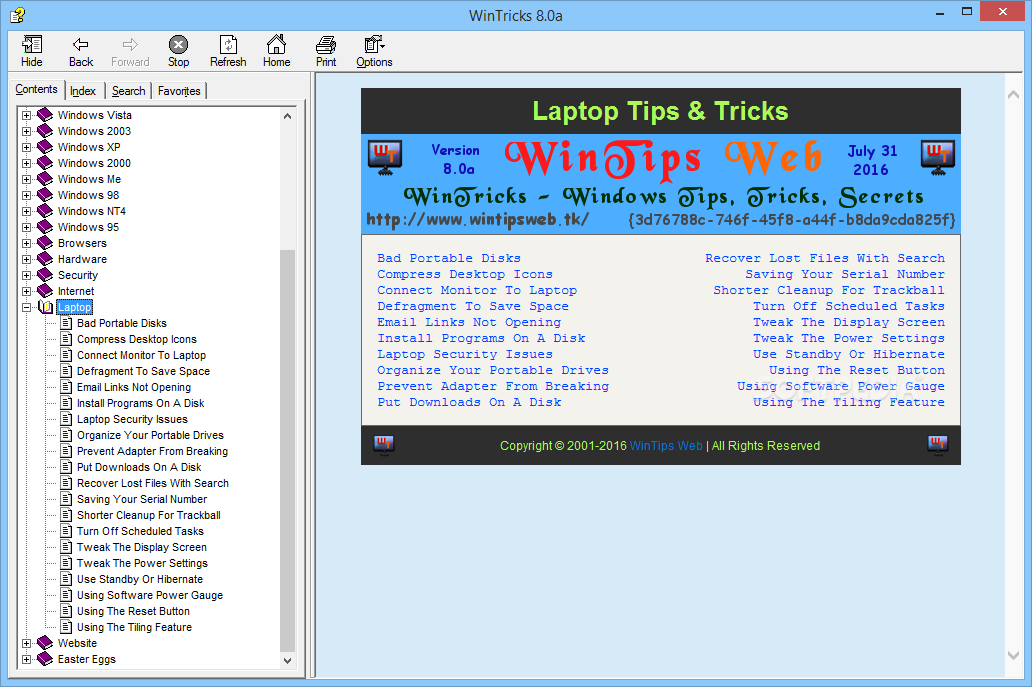1032x687 pixels.
Task: Click the Hardware book icon
Action: [x=45, y=259]
